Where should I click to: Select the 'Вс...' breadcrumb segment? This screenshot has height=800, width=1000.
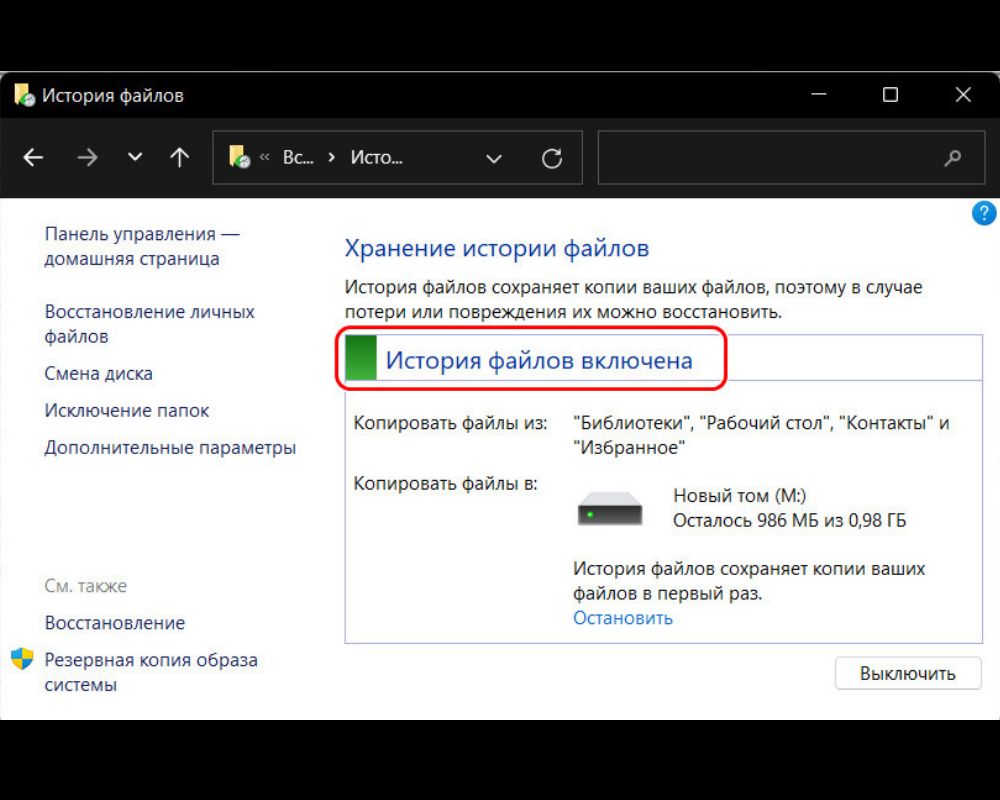tap(298, 158)
